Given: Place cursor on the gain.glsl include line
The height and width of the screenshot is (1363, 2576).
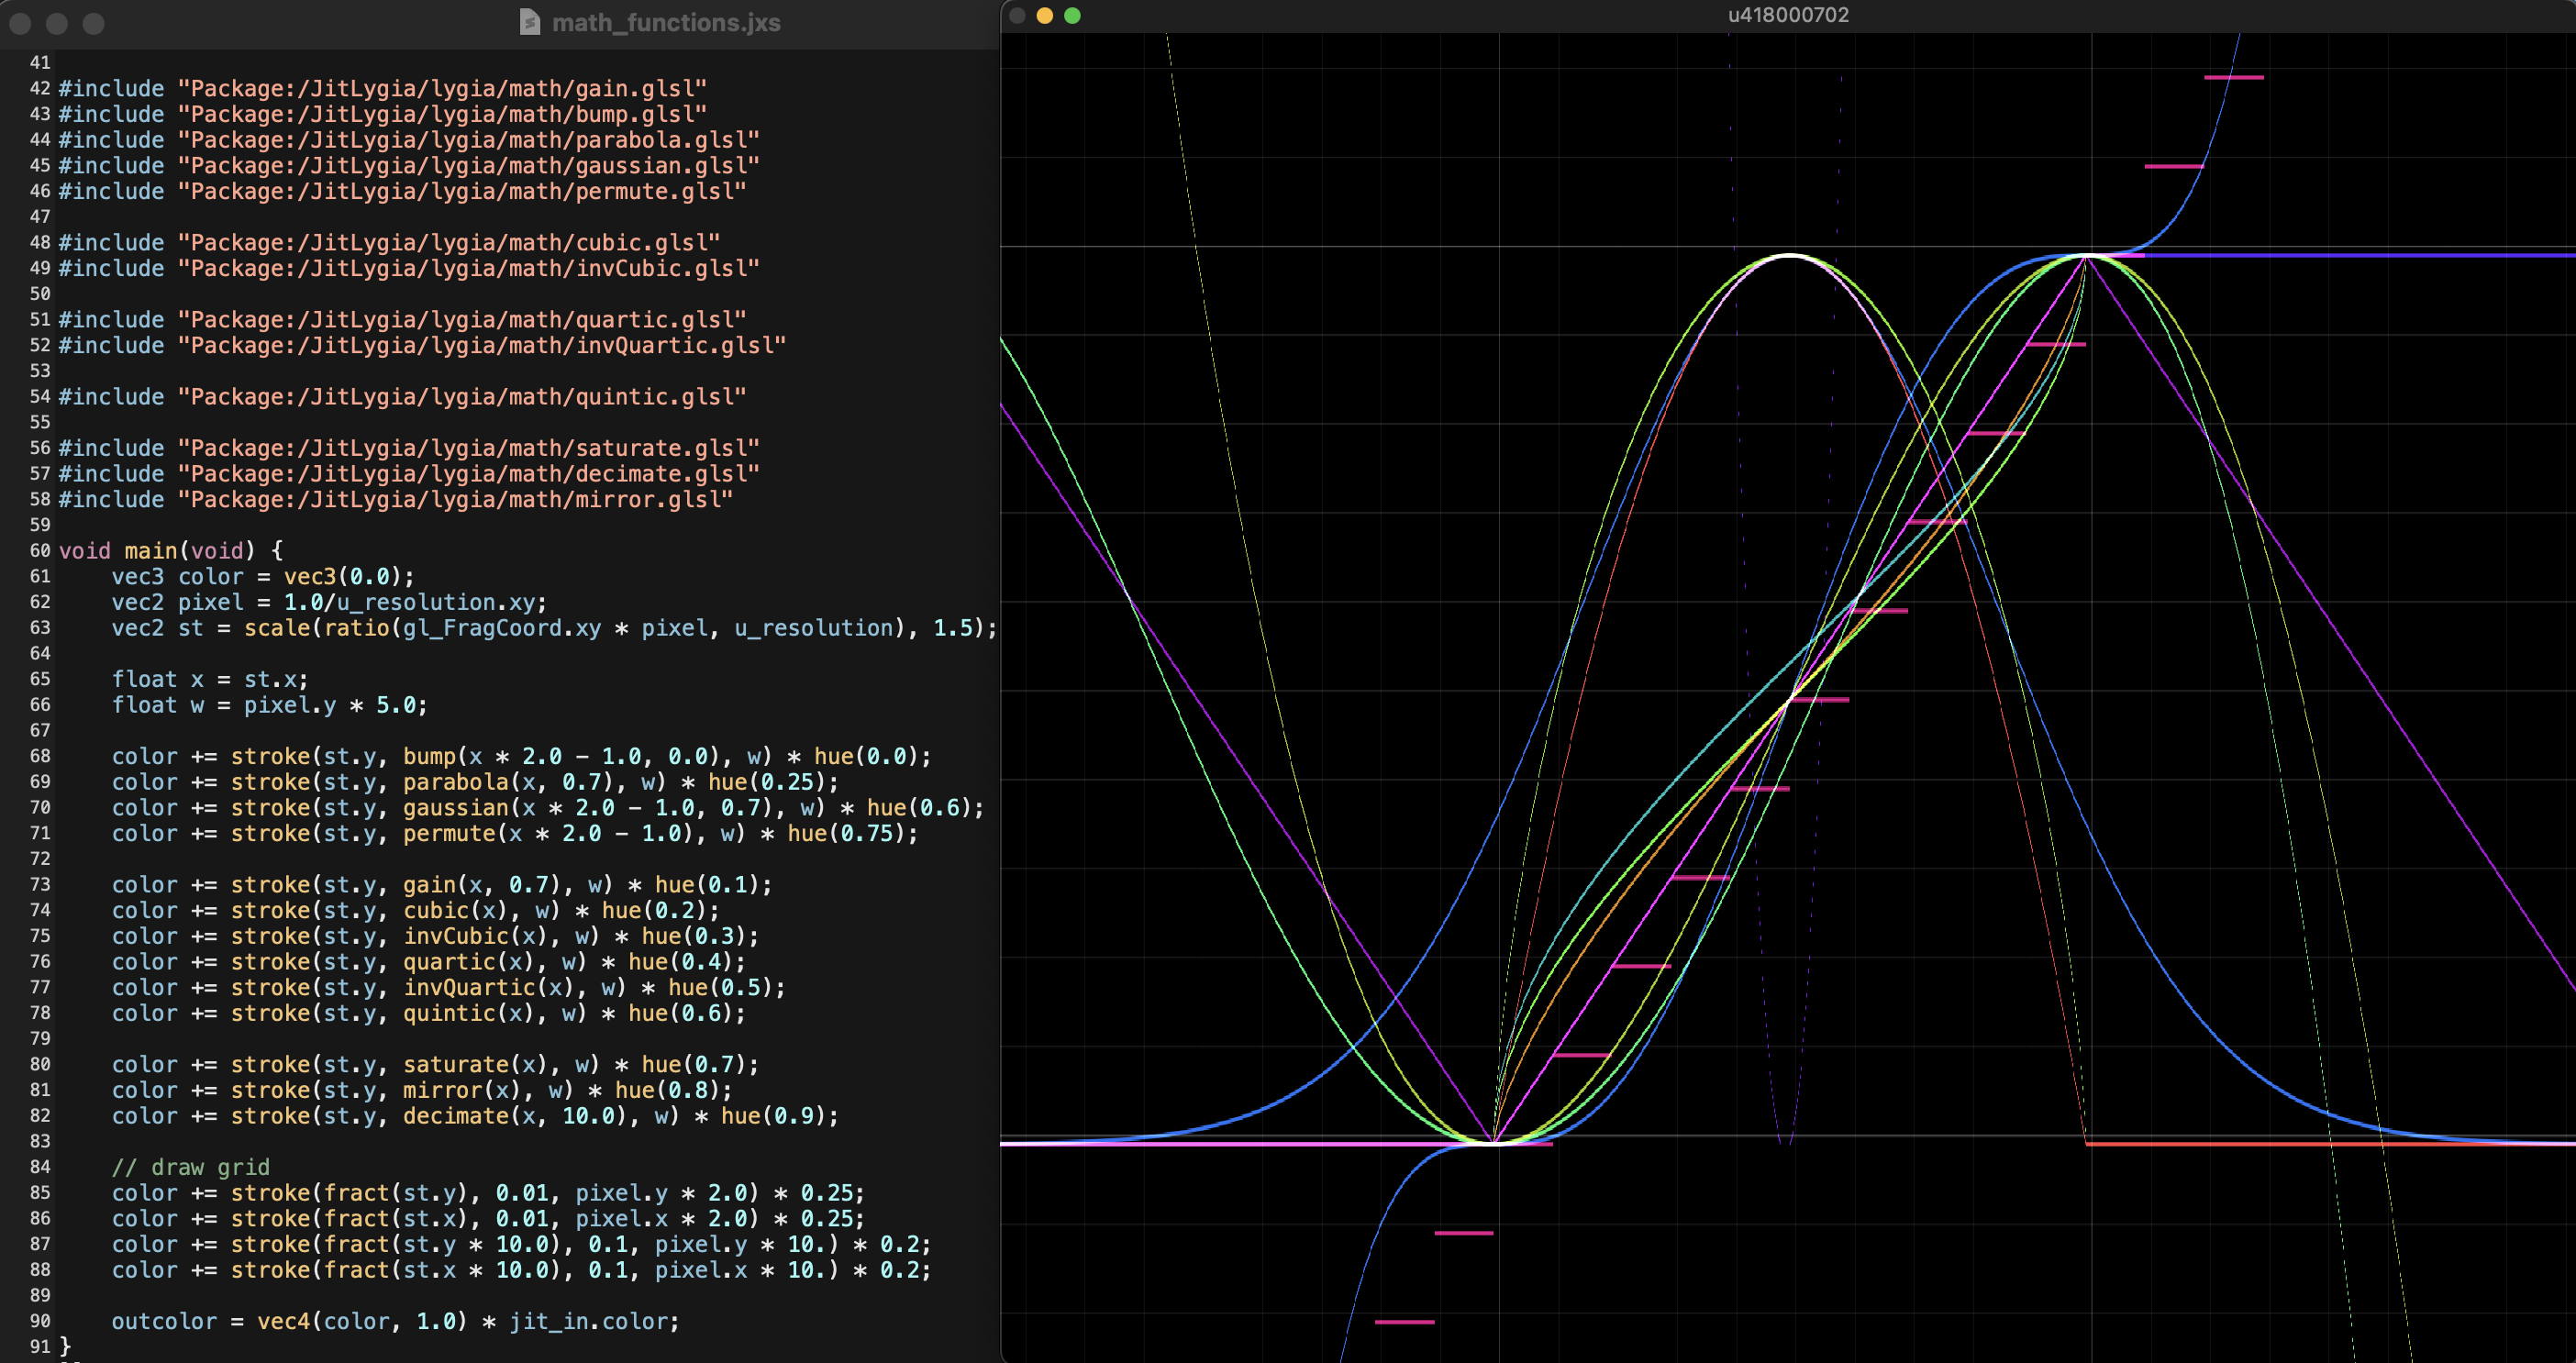Looking at the screenshot, I should (382, 89).
